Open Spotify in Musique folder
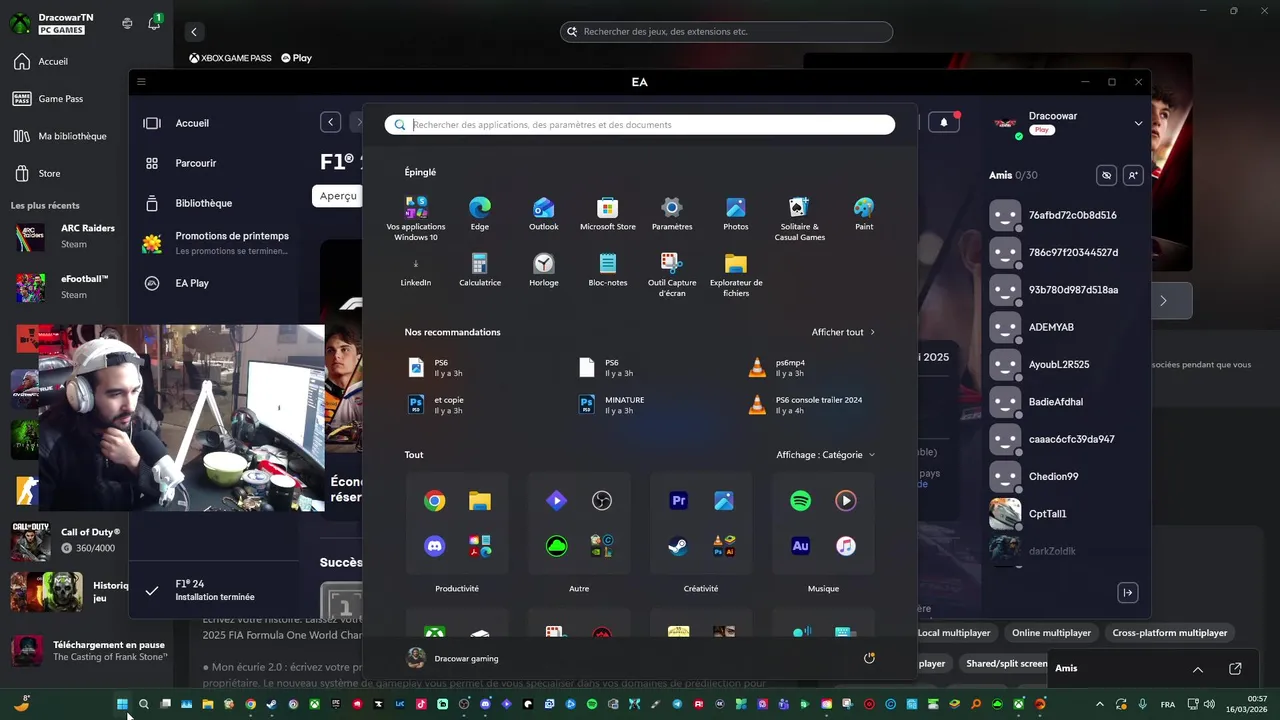Screen dimensions: 1280x720 click(801, 501)
